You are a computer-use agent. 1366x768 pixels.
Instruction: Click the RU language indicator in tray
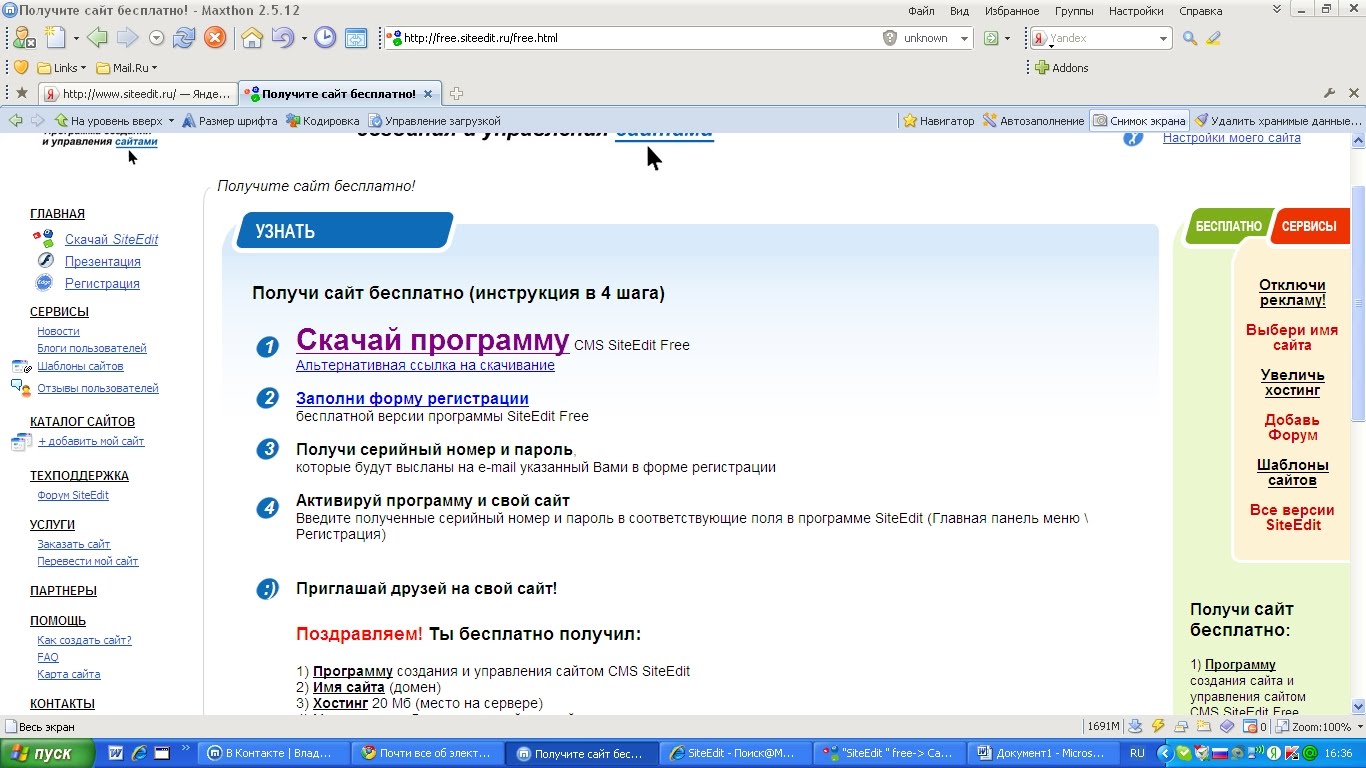pos(1137,753)
